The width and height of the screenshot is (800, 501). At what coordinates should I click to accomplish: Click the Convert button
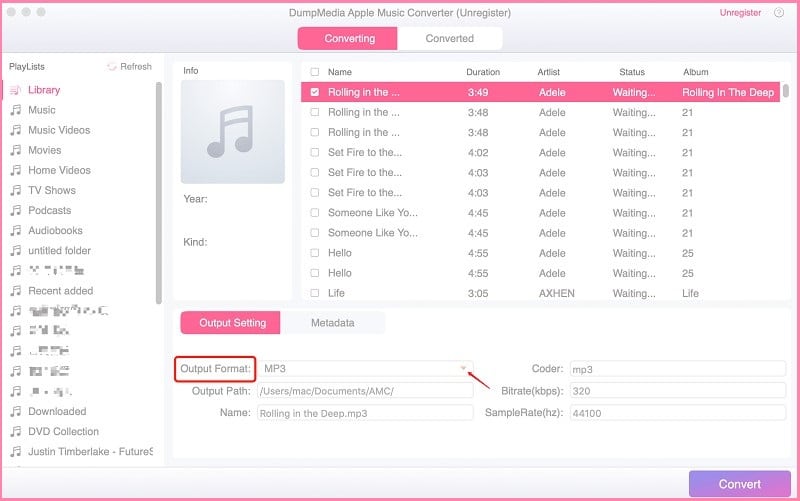(740, 484)
